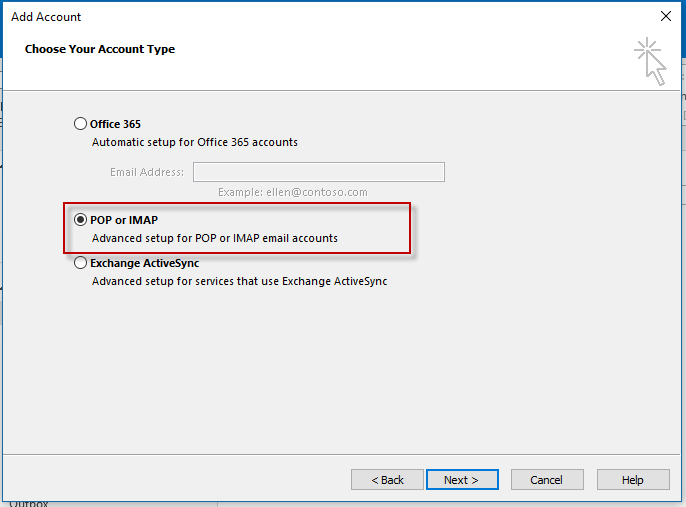Screen dimensions: 686x507
Task: Open Help for this dialog
Action: point(632,480)
